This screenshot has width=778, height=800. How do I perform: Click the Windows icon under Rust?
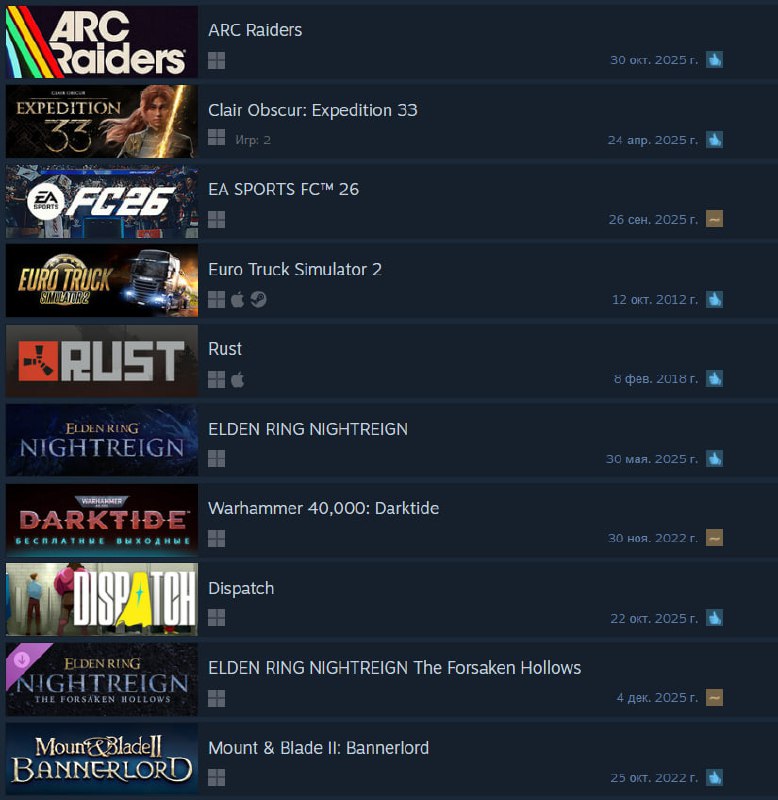point(216,379)
